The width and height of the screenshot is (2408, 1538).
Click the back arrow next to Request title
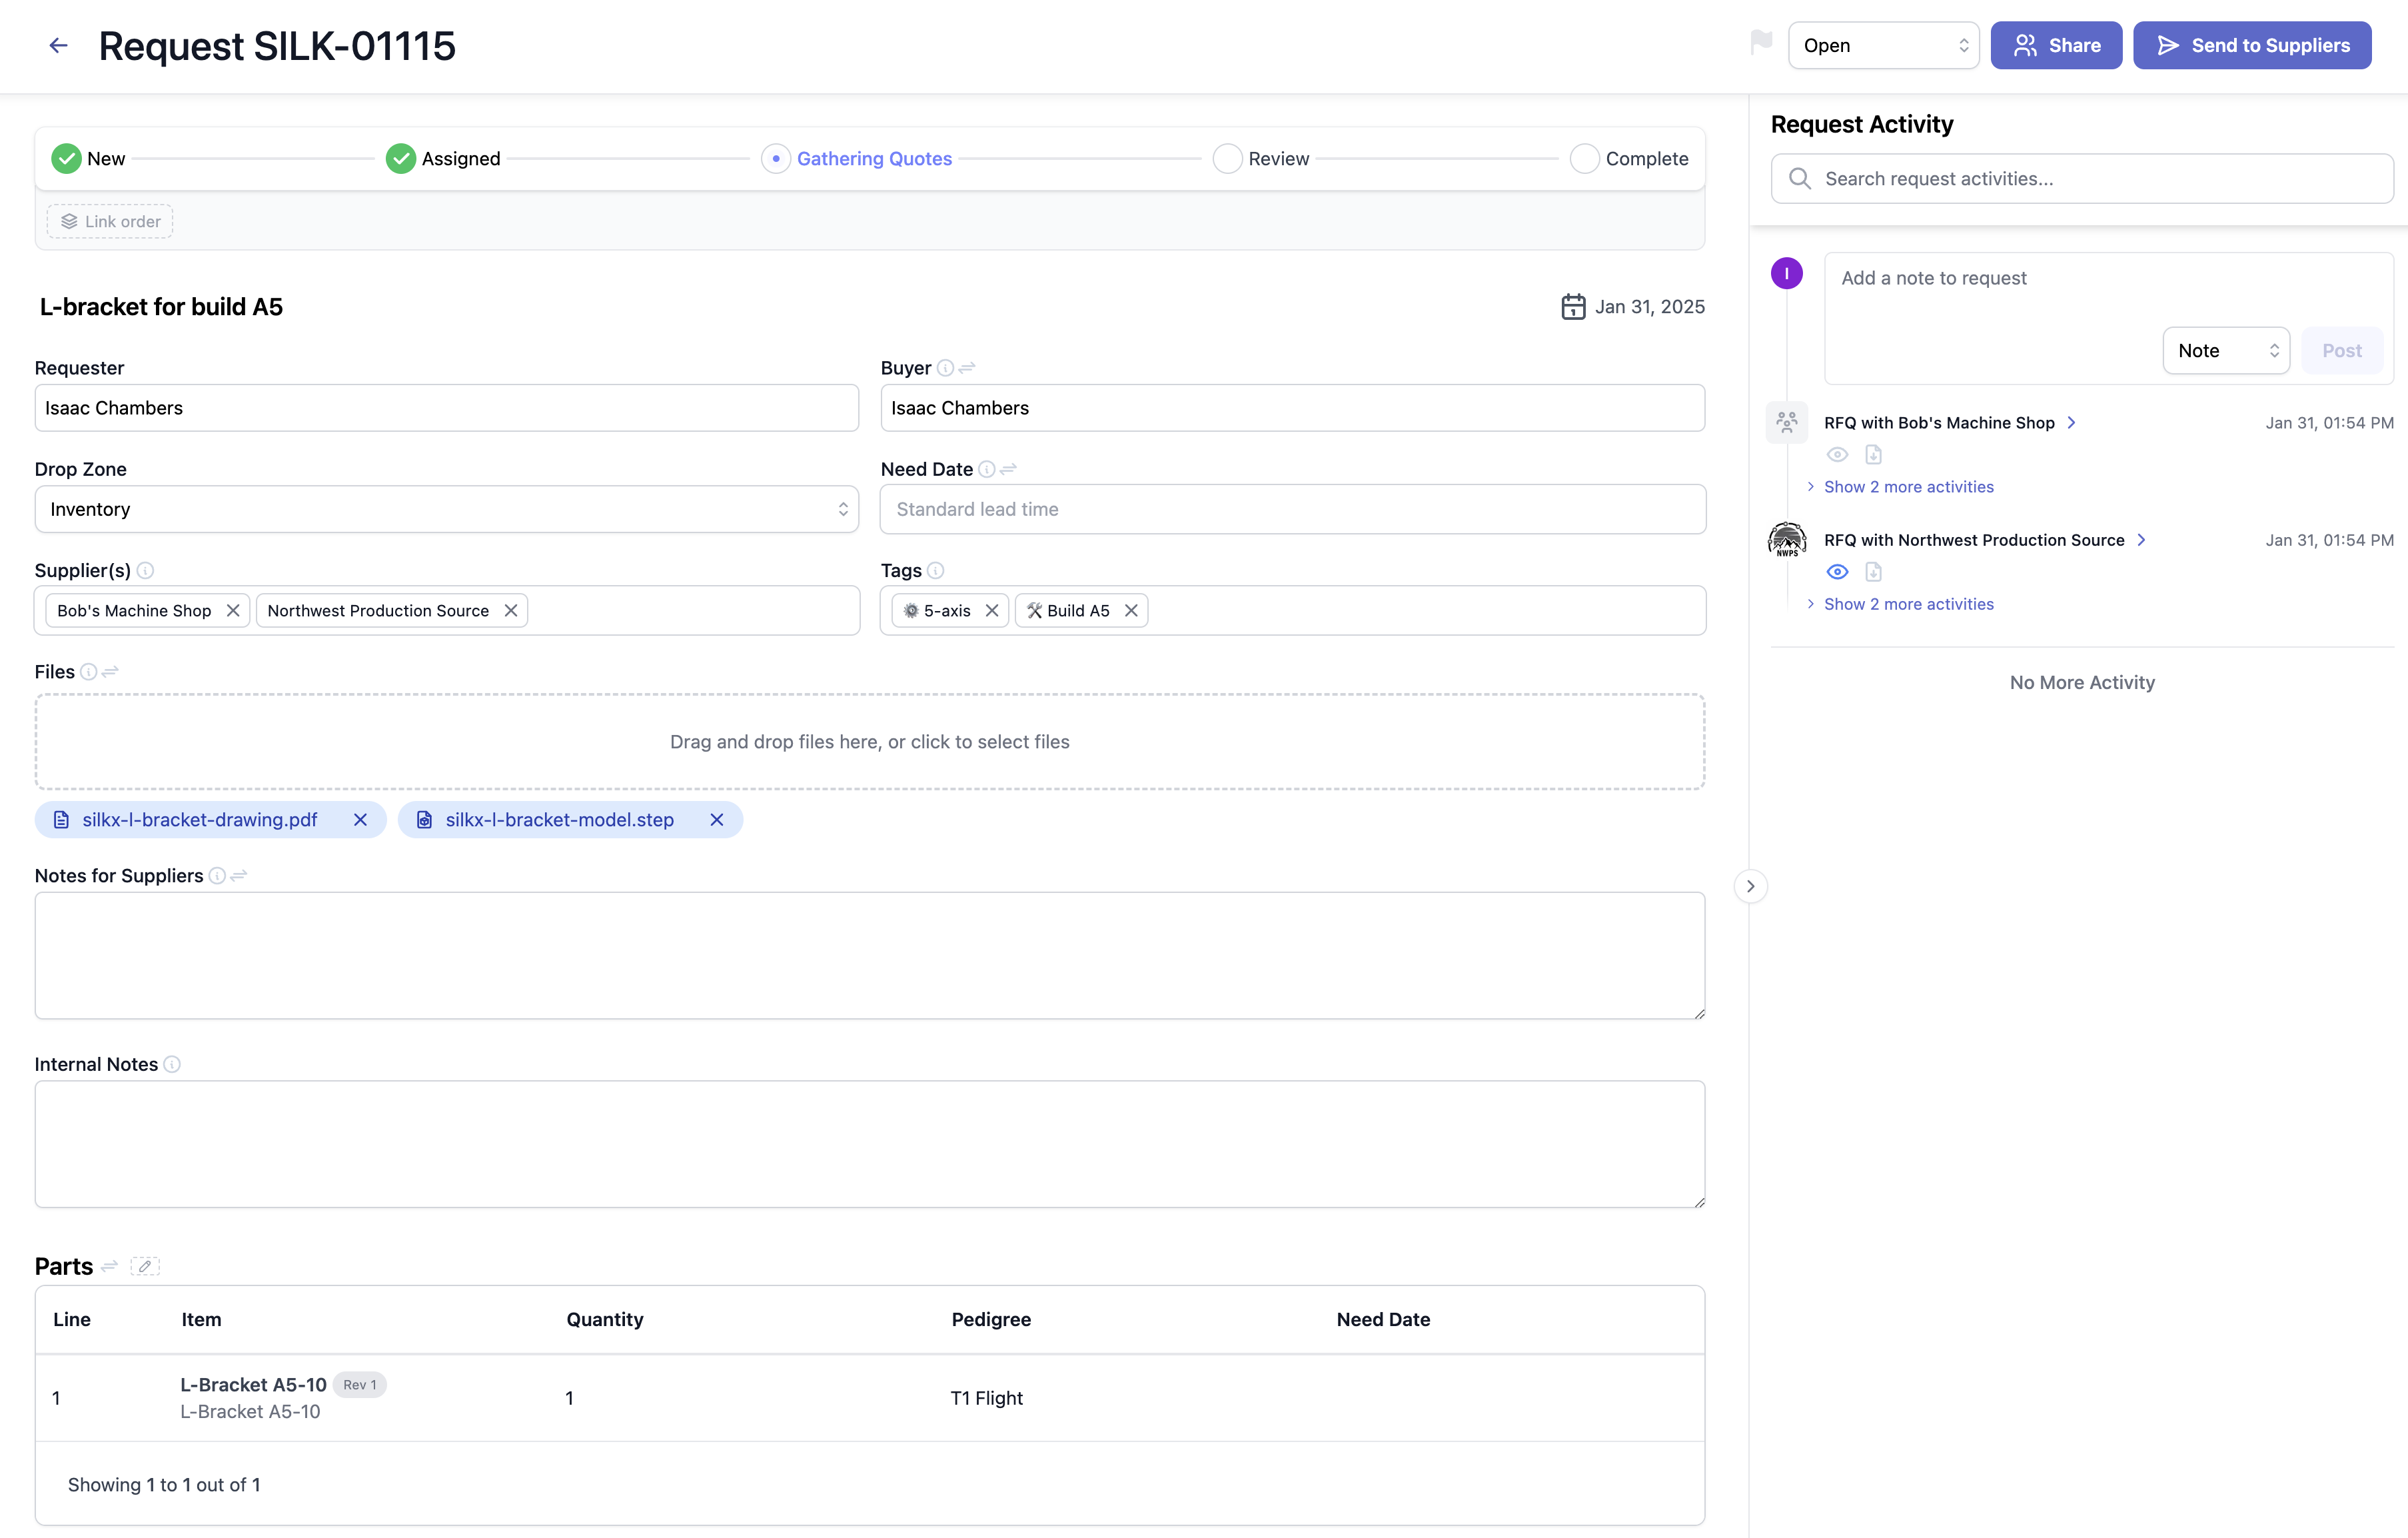pyautogui.click(x=58, y=45)
